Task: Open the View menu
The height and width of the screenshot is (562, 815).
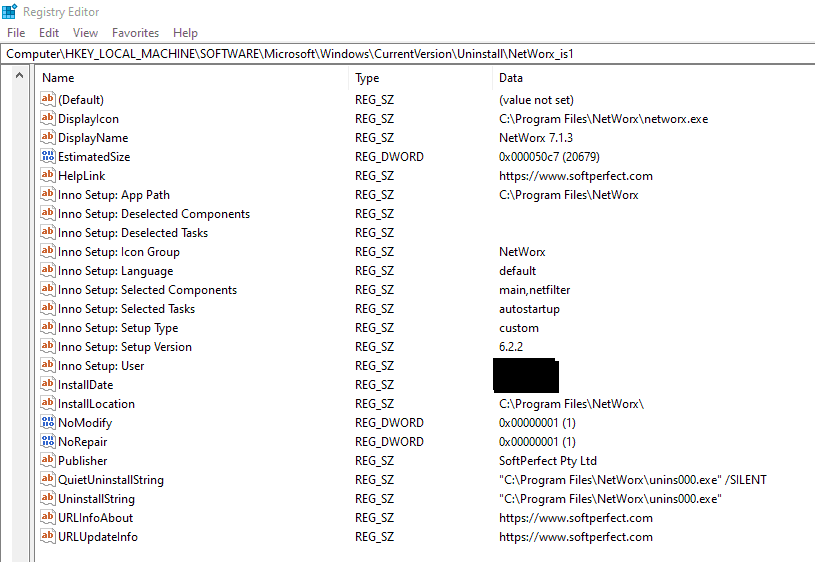Action: (x=85, y=33)
